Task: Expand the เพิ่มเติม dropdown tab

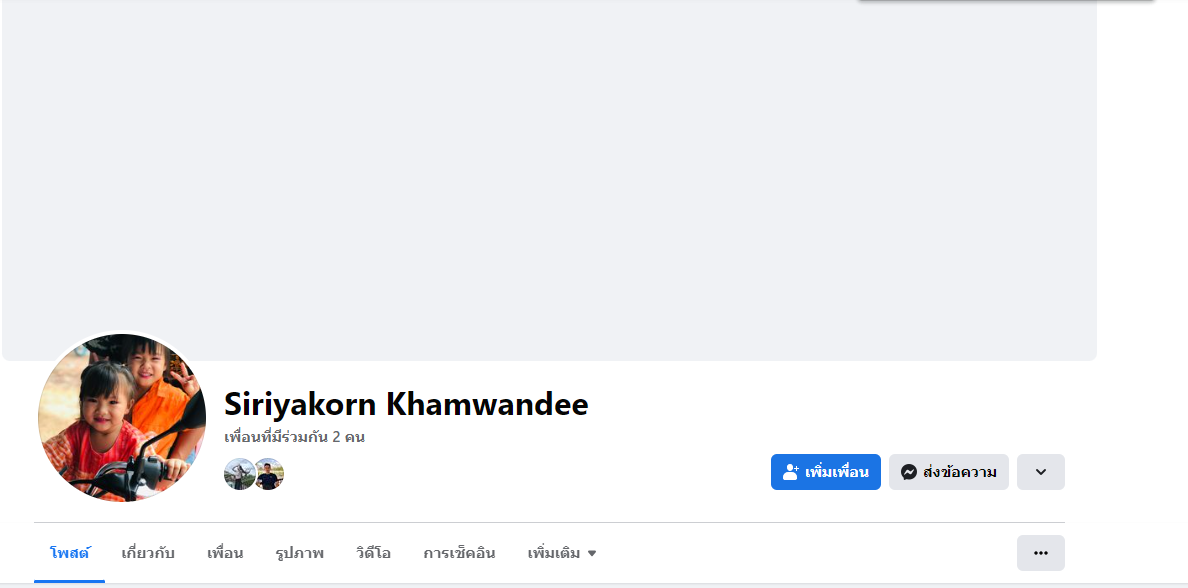Action: click(x=562, y=553)
